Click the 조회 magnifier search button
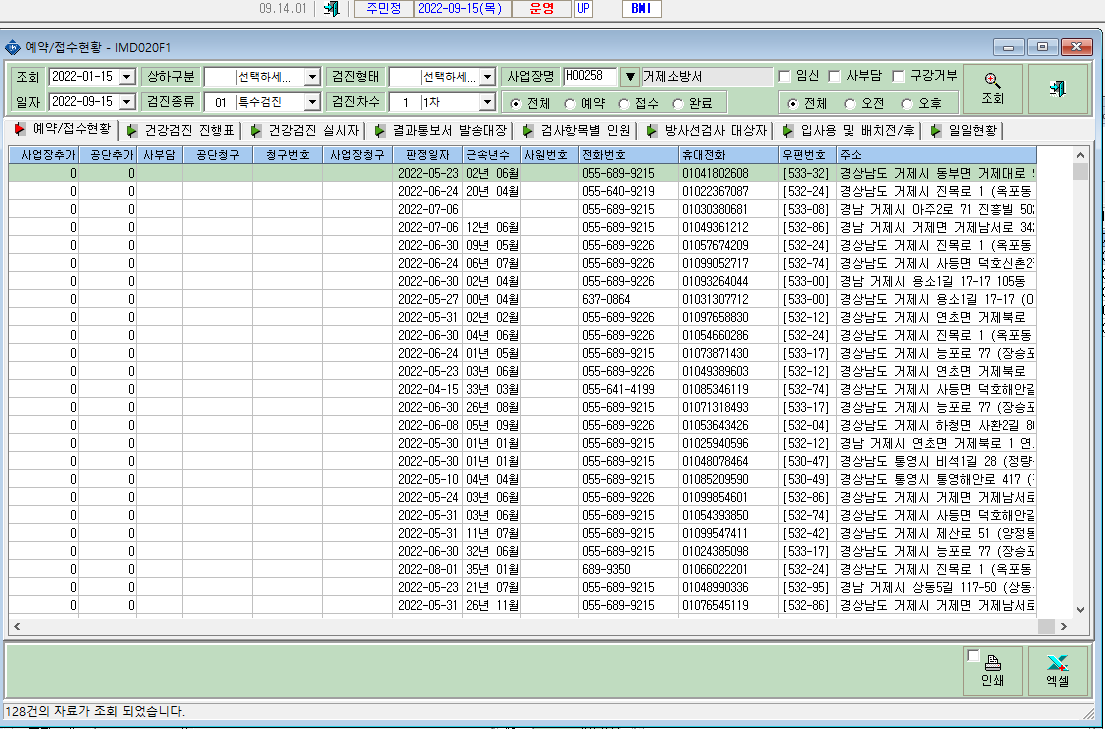The width and height of the screenshot is (1105, 729). pyautogui.click(x=992, y=89)
